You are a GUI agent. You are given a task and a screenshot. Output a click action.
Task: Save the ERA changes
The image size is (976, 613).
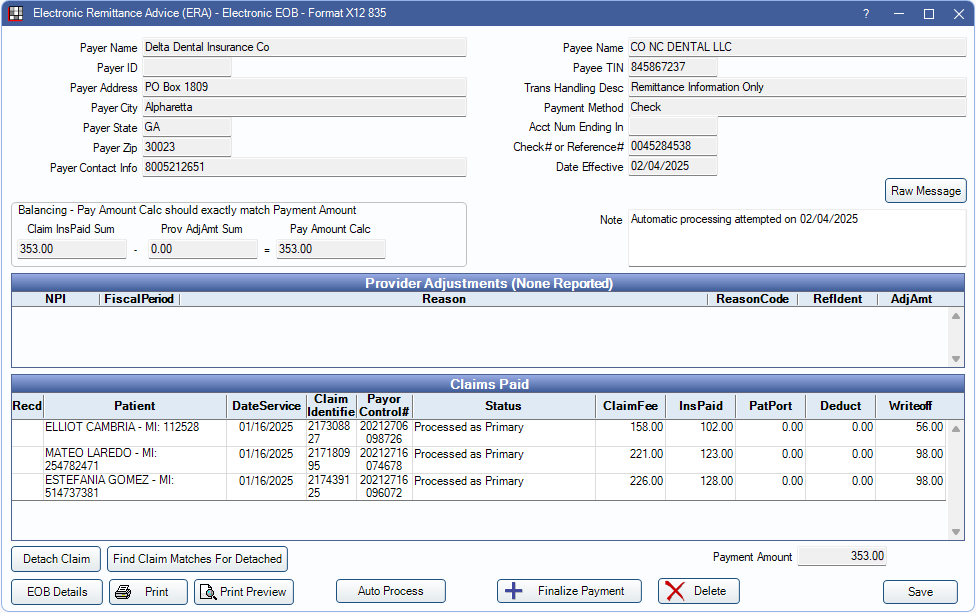(x=920, y=592)
